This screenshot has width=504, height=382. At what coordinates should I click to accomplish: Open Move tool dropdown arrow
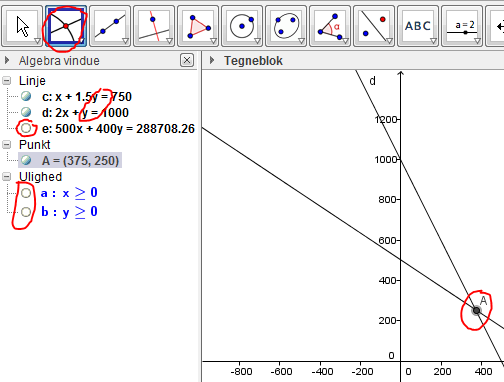(x=37, y=41)
